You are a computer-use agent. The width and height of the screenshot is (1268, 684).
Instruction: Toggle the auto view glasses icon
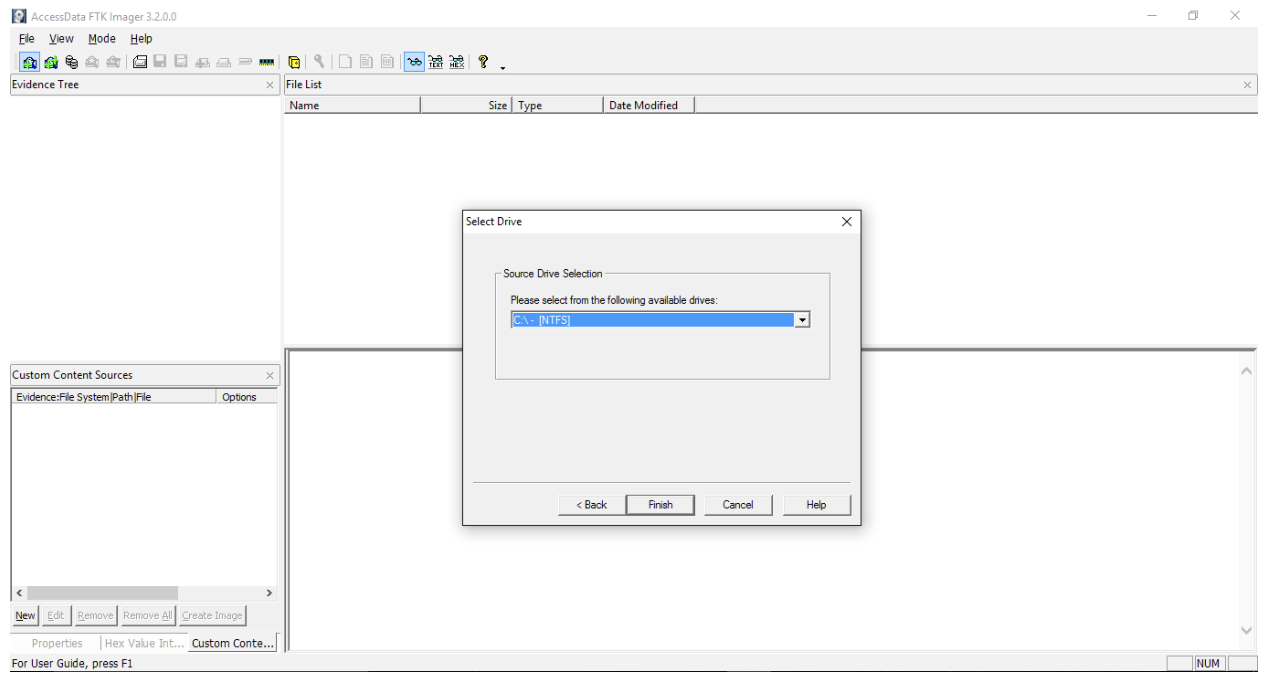(x=414, y=62)
